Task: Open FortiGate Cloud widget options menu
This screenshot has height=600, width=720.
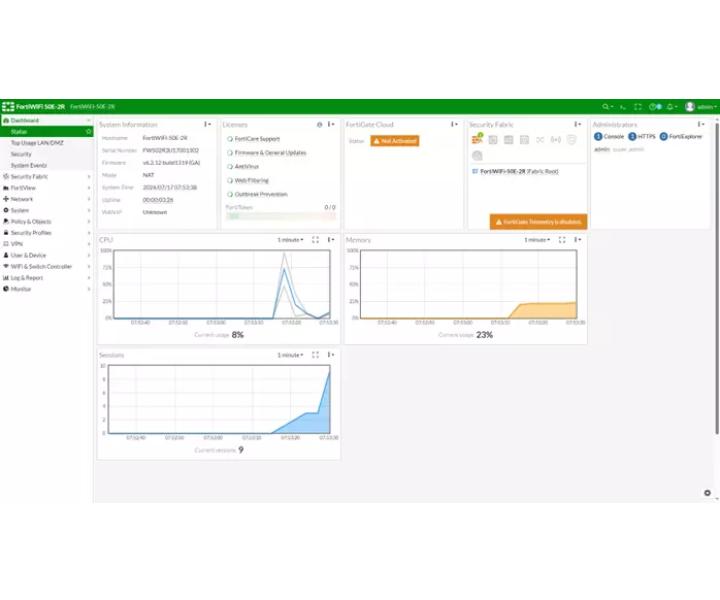Action: 454,124
